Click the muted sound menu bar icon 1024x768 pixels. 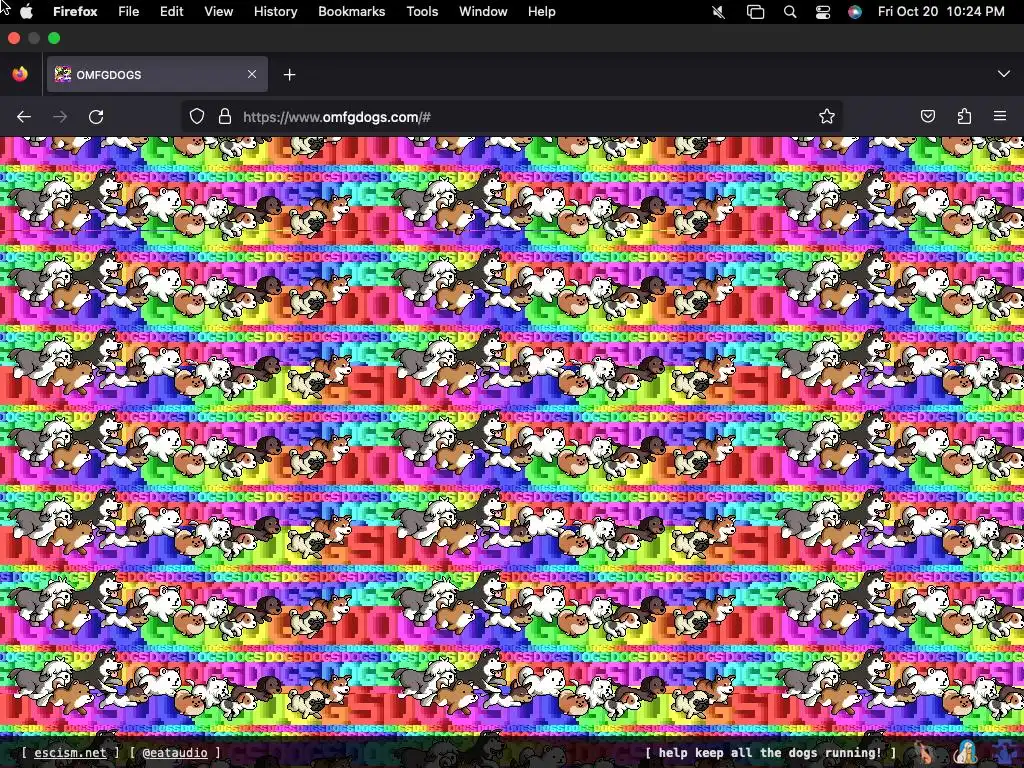[718, 12]
